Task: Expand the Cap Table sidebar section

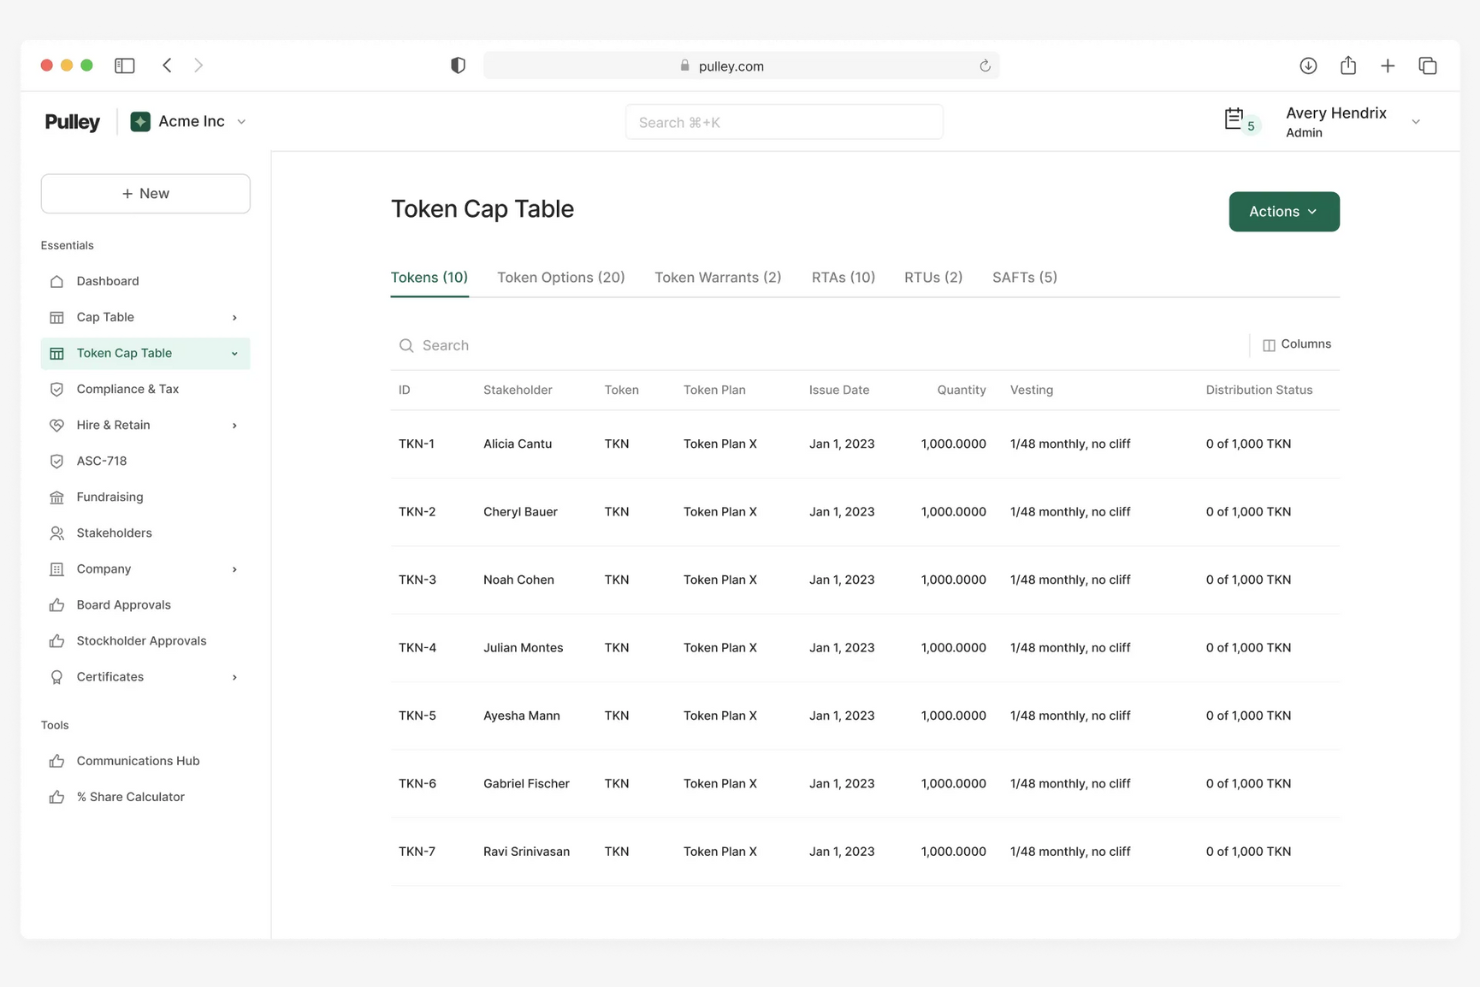Action: click(x=234, y=317)
